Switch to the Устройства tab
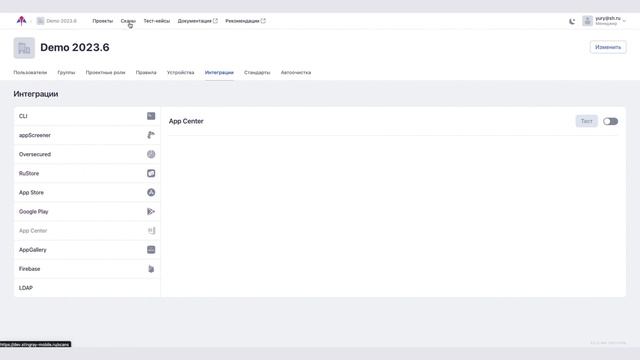The image size is (640, 360). [x=180, y=72]
